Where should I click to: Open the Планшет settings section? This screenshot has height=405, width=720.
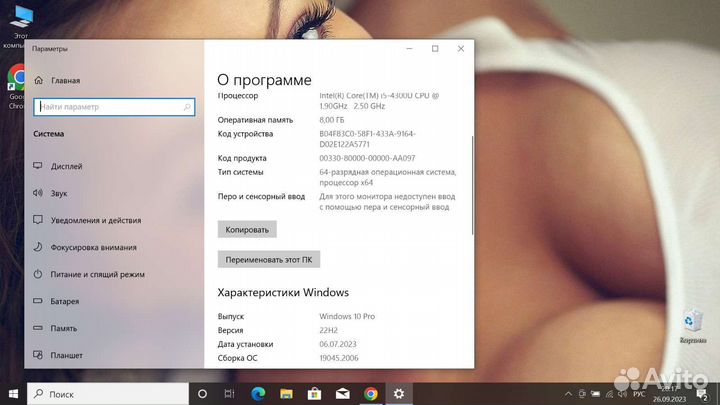pyautogui.click(x=58, y=355)
